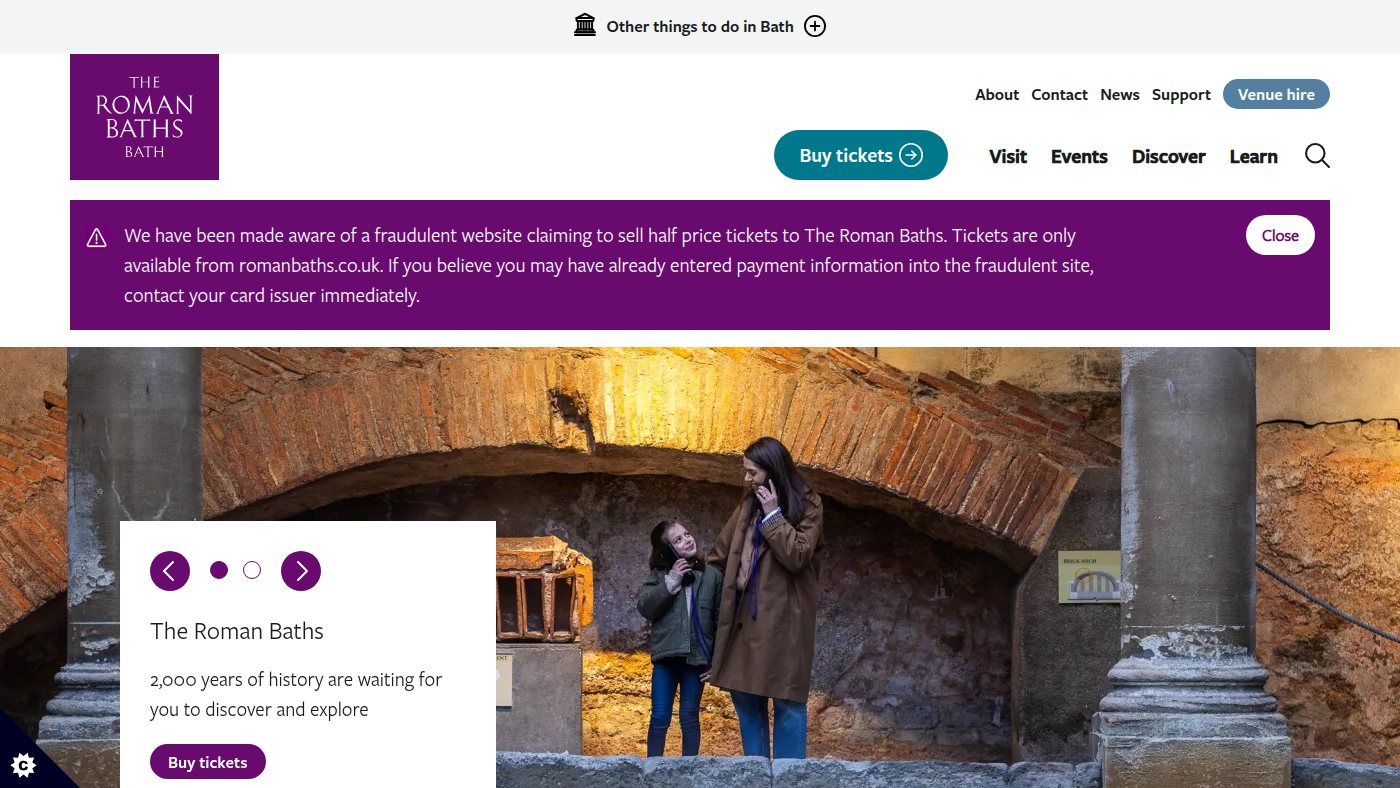Click "2,000 years of history" slide text
Image resolution: width=1400 pixels, height=788 pixels.
[x=296, y=694]
